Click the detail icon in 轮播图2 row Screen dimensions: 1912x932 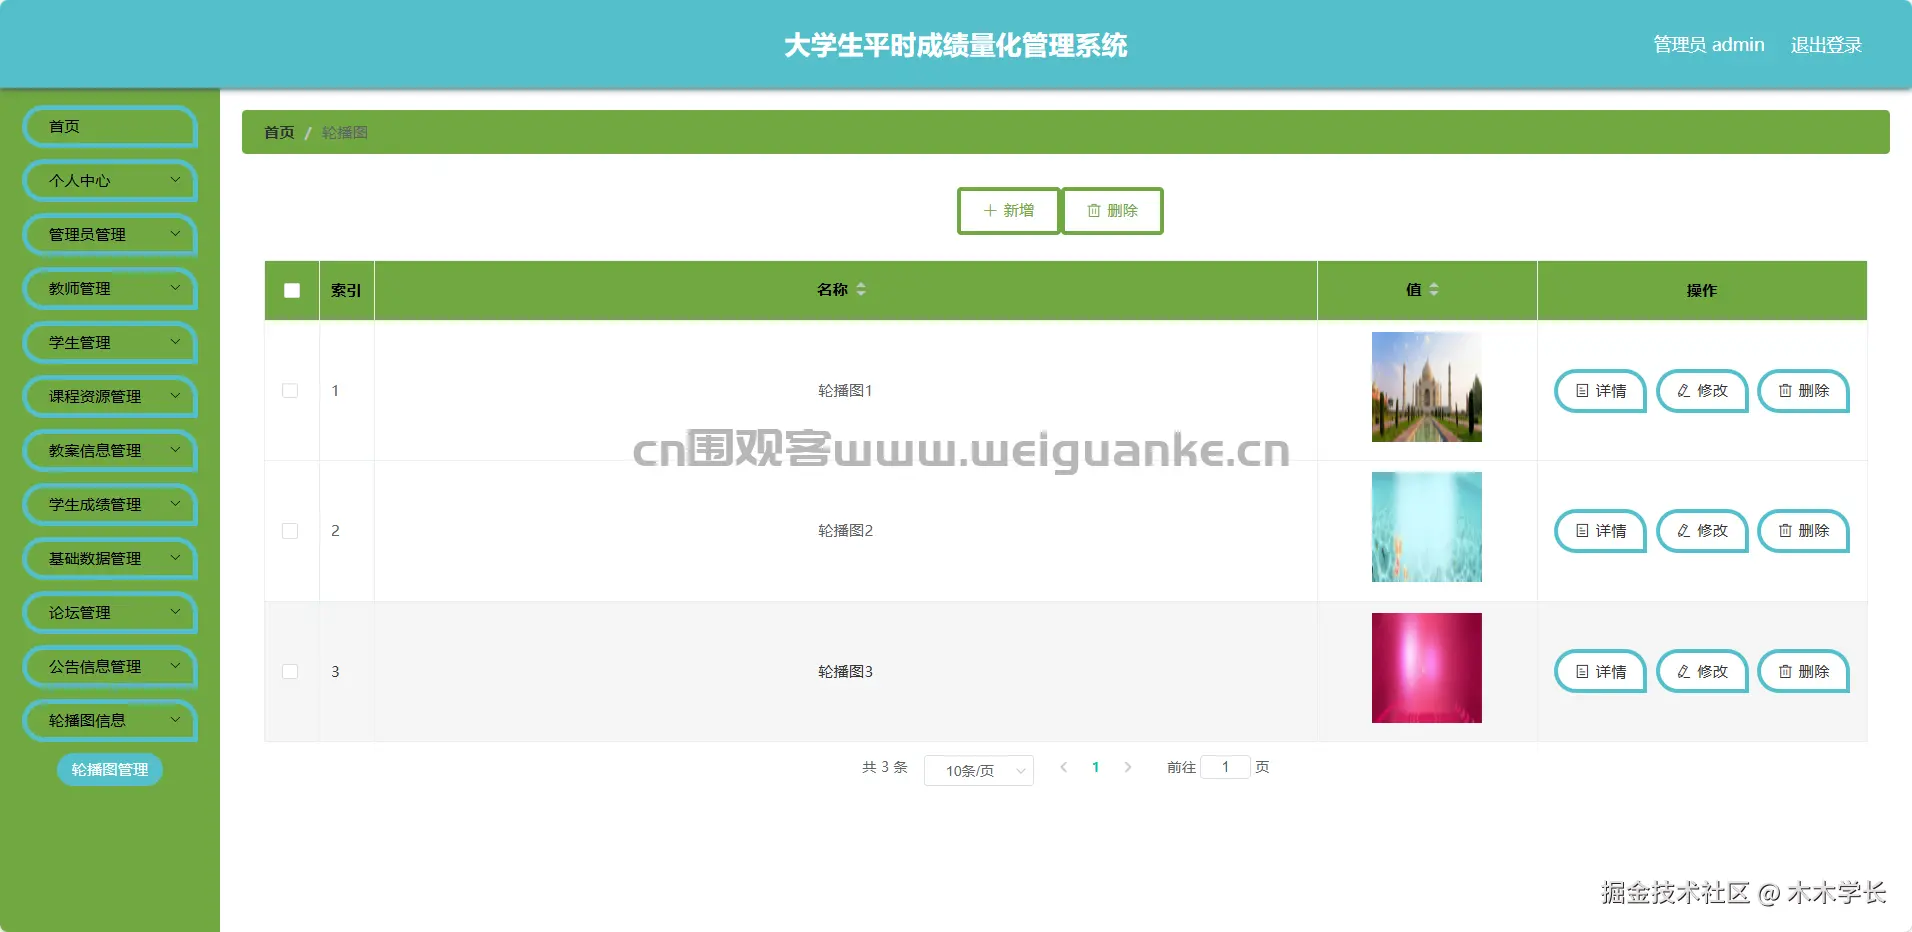1582,531
